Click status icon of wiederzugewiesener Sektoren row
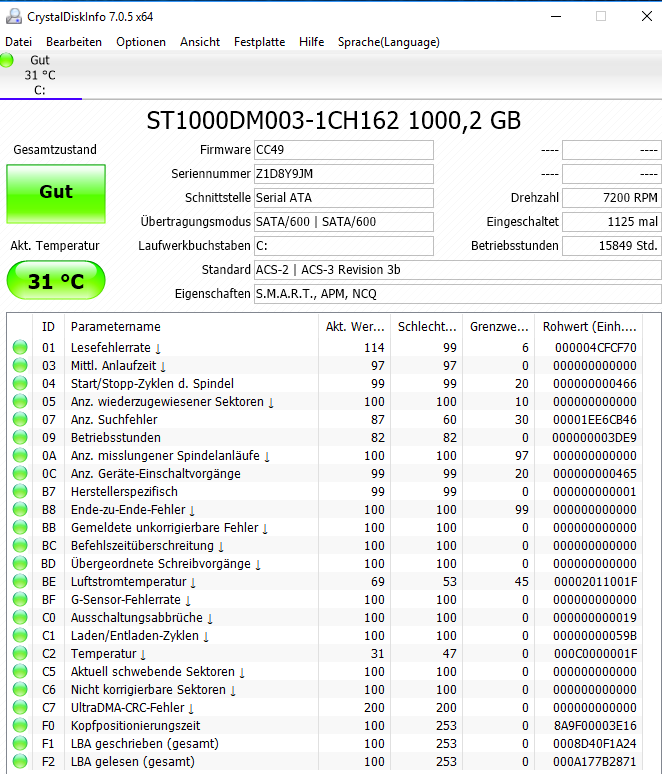 click(20, 401)
